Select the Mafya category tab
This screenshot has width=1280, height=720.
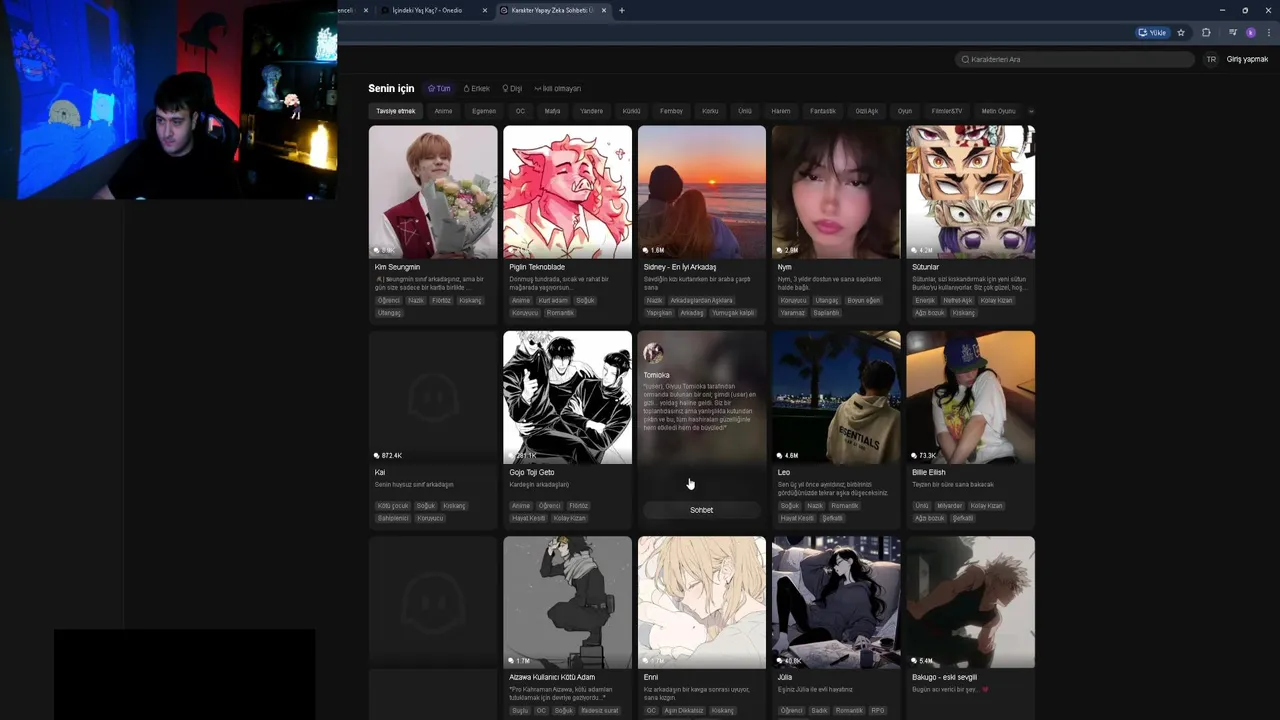[x=552, y=111]
